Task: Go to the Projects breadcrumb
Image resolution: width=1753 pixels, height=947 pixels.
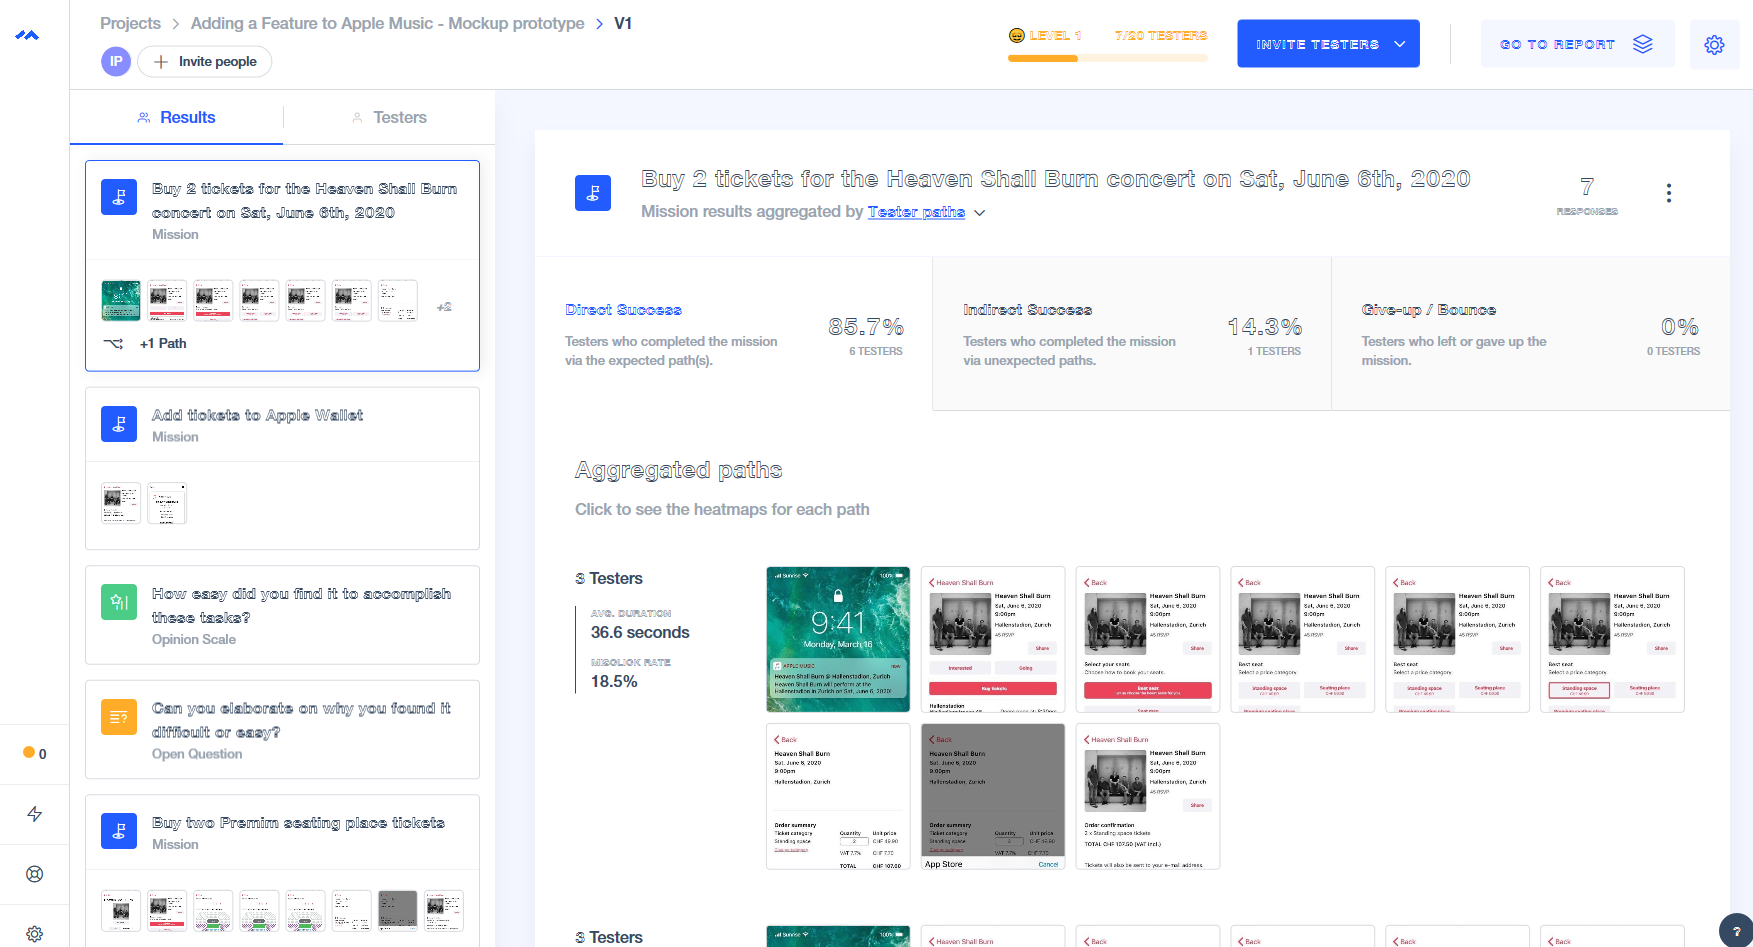Action: [x=130, y=23]
